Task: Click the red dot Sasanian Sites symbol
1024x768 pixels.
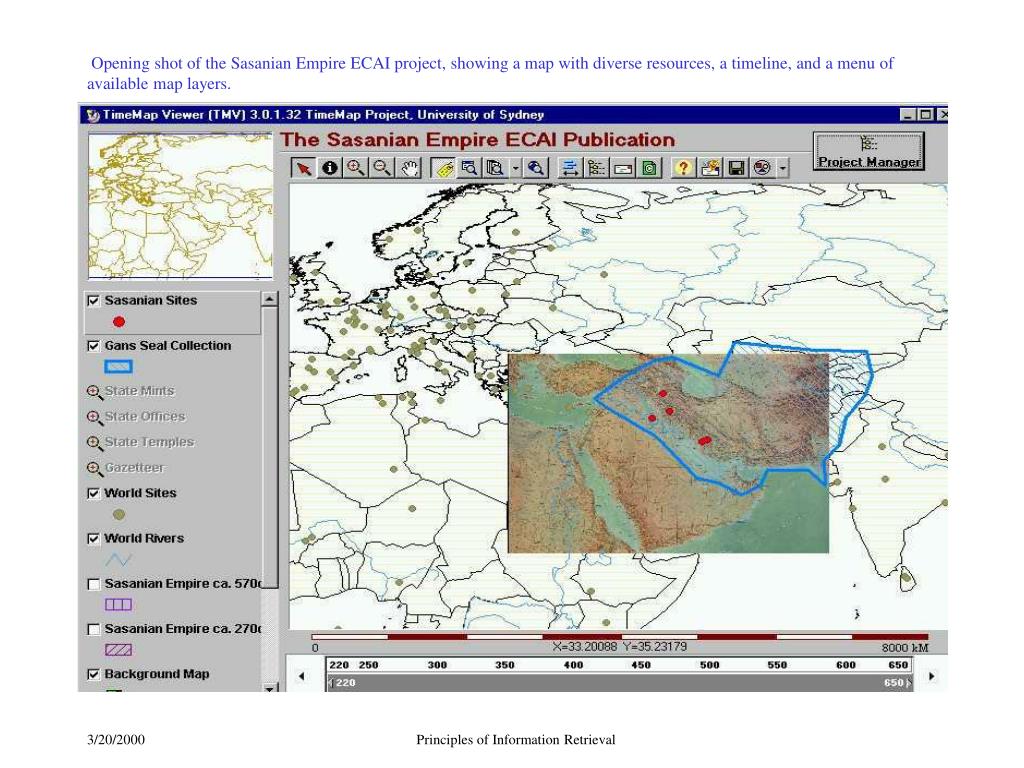Action: [x=118, y=321]
